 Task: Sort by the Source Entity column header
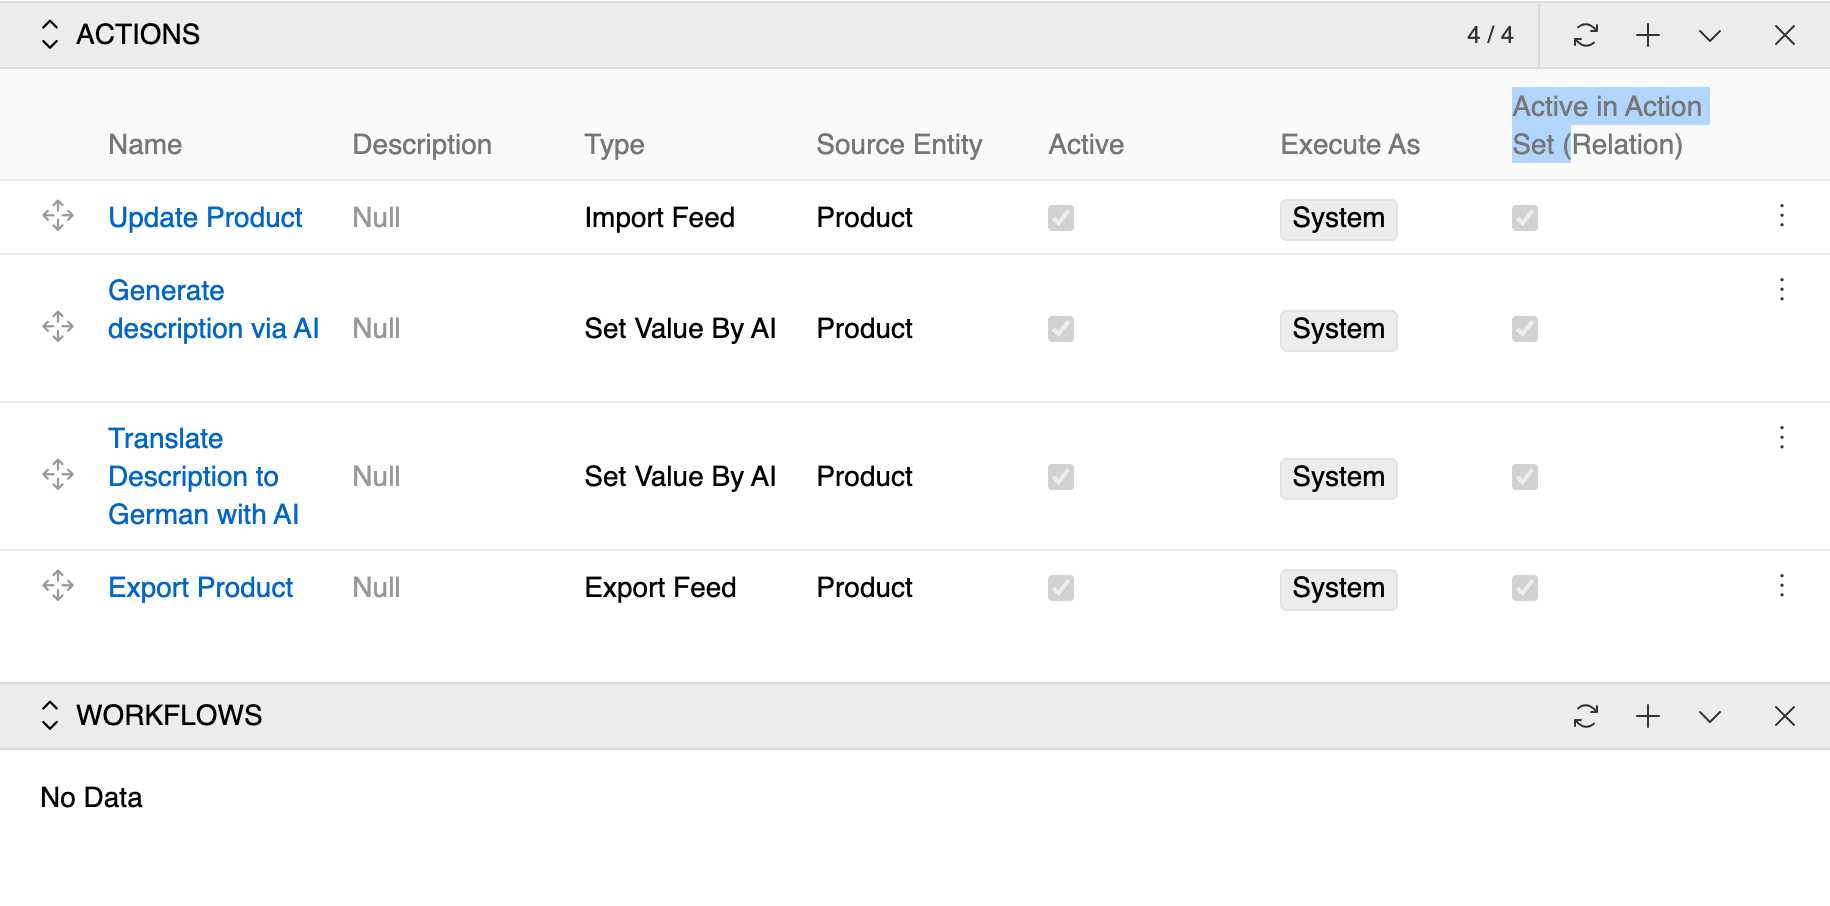click(x=898, y=145)
